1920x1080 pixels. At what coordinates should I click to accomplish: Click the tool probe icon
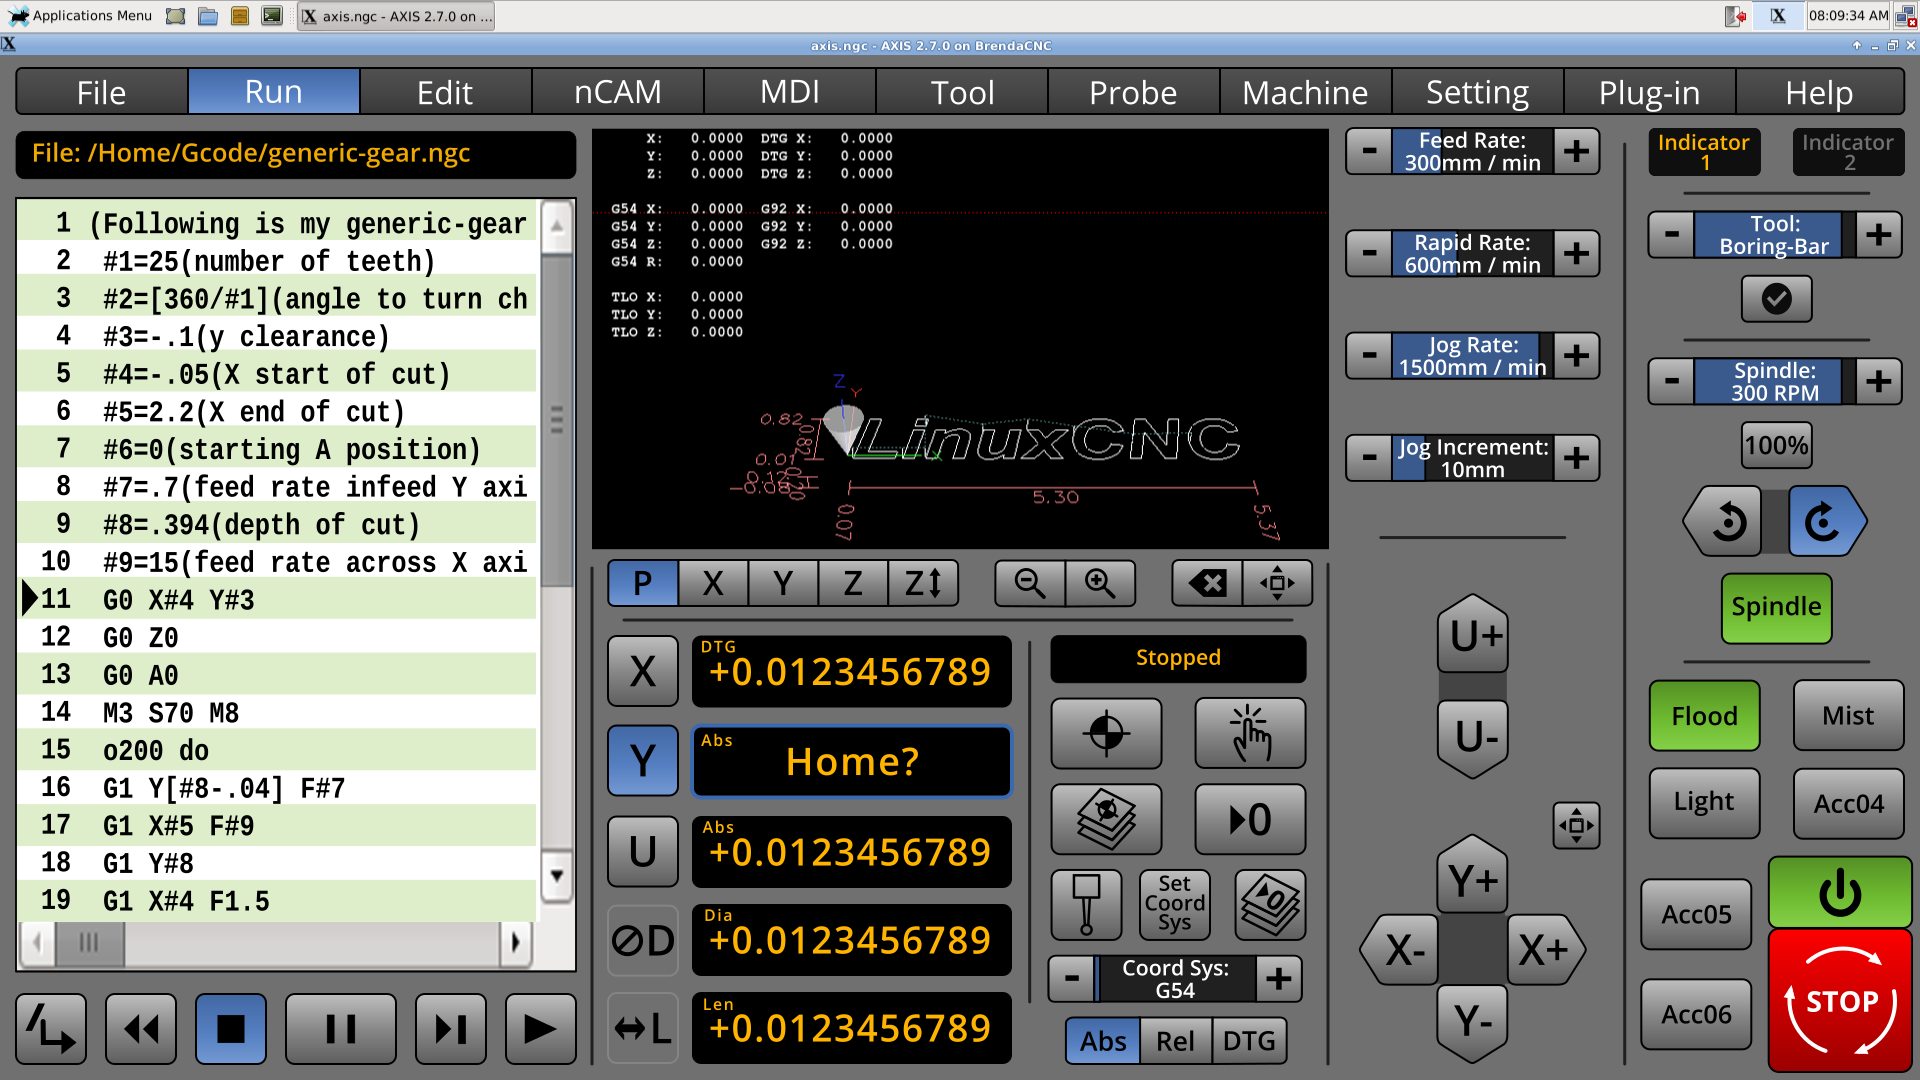(1086, 905)
